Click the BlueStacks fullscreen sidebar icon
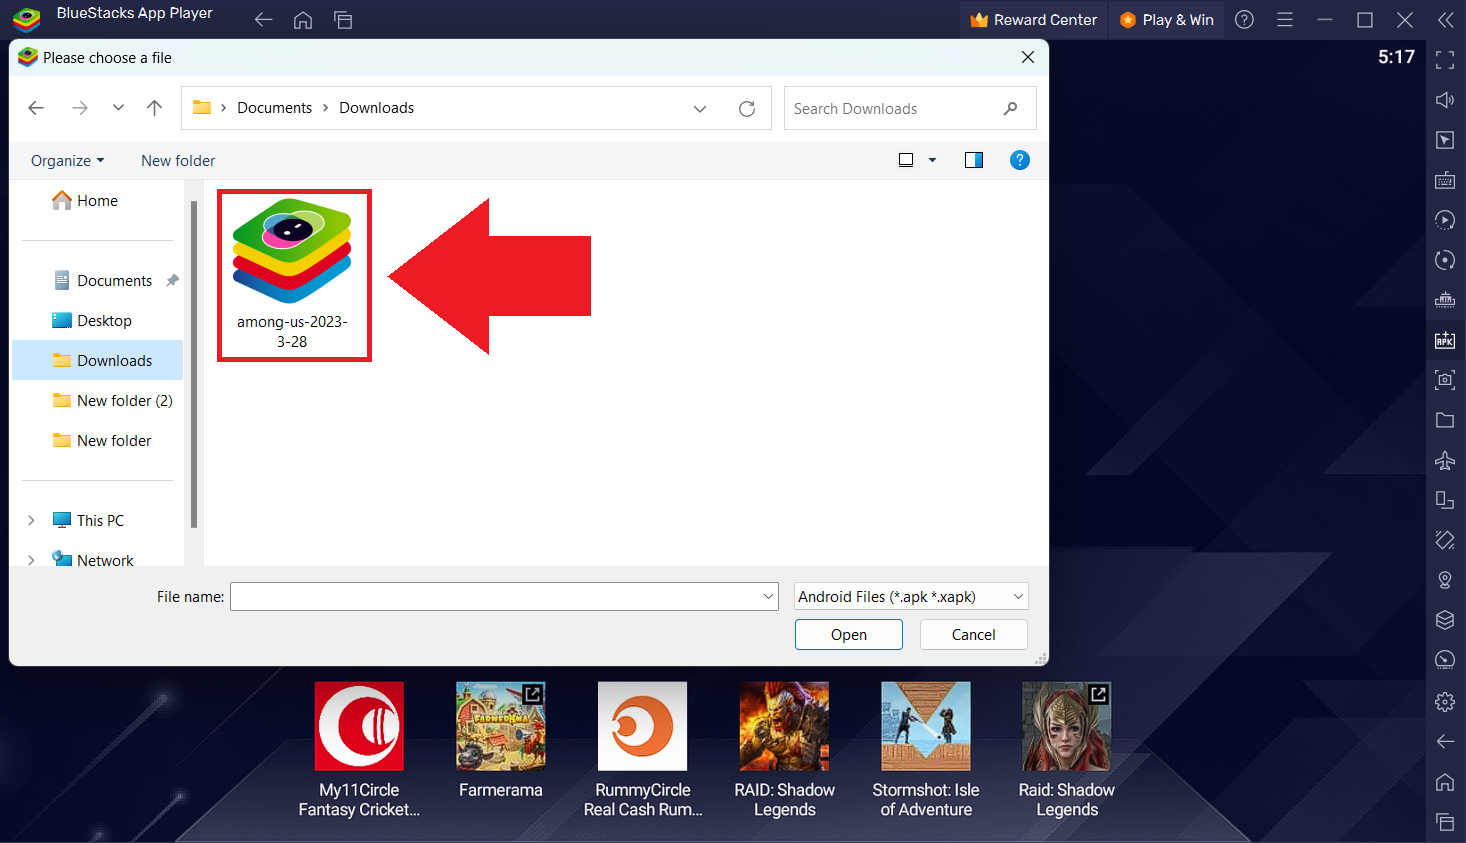 pyautogui.click(x=1445, y=60)
